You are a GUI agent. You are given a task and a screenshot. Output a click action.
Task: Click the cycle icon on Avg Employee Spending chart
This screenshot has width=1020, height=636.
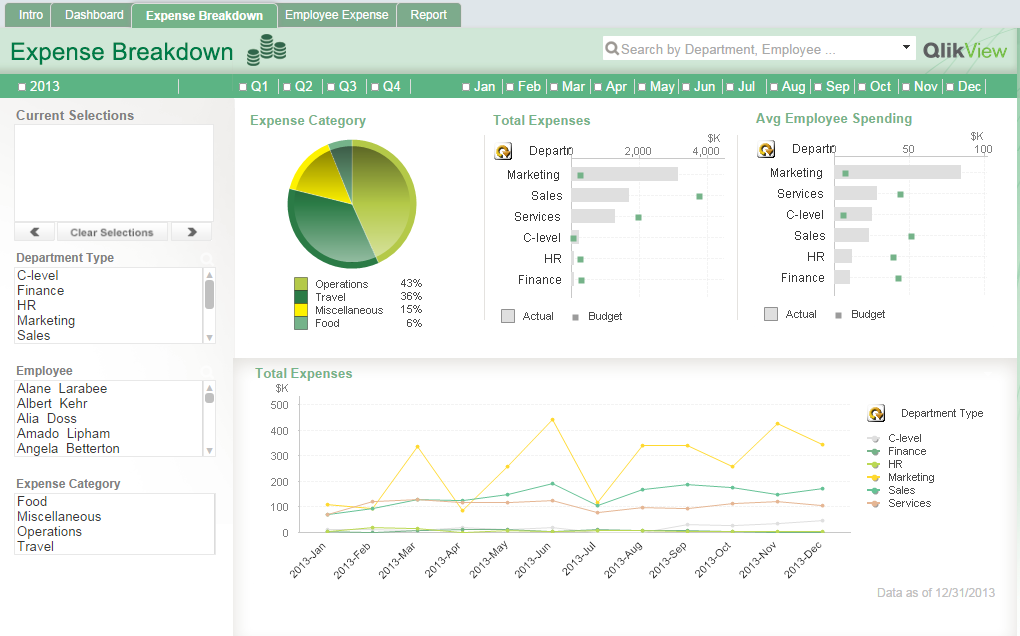(766, 150)
